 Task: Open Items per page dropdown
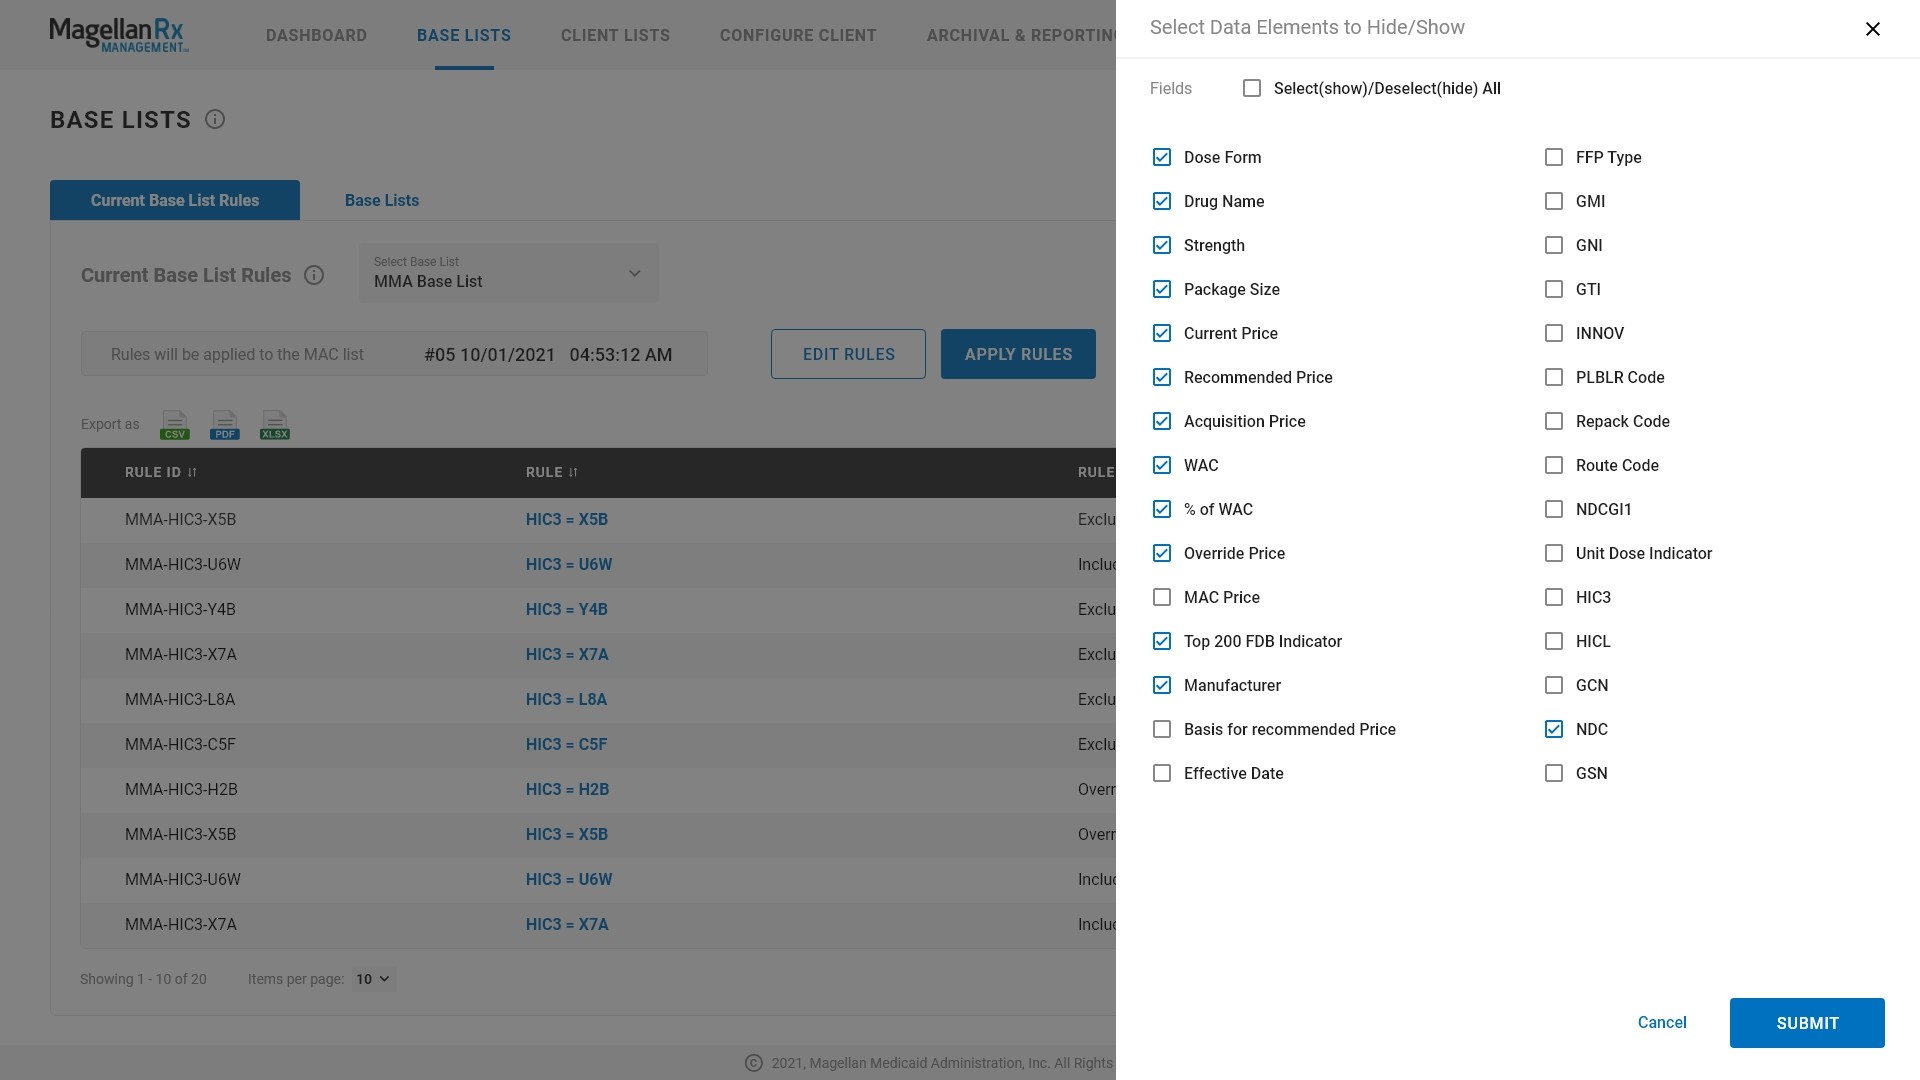(x=372, y=979)
